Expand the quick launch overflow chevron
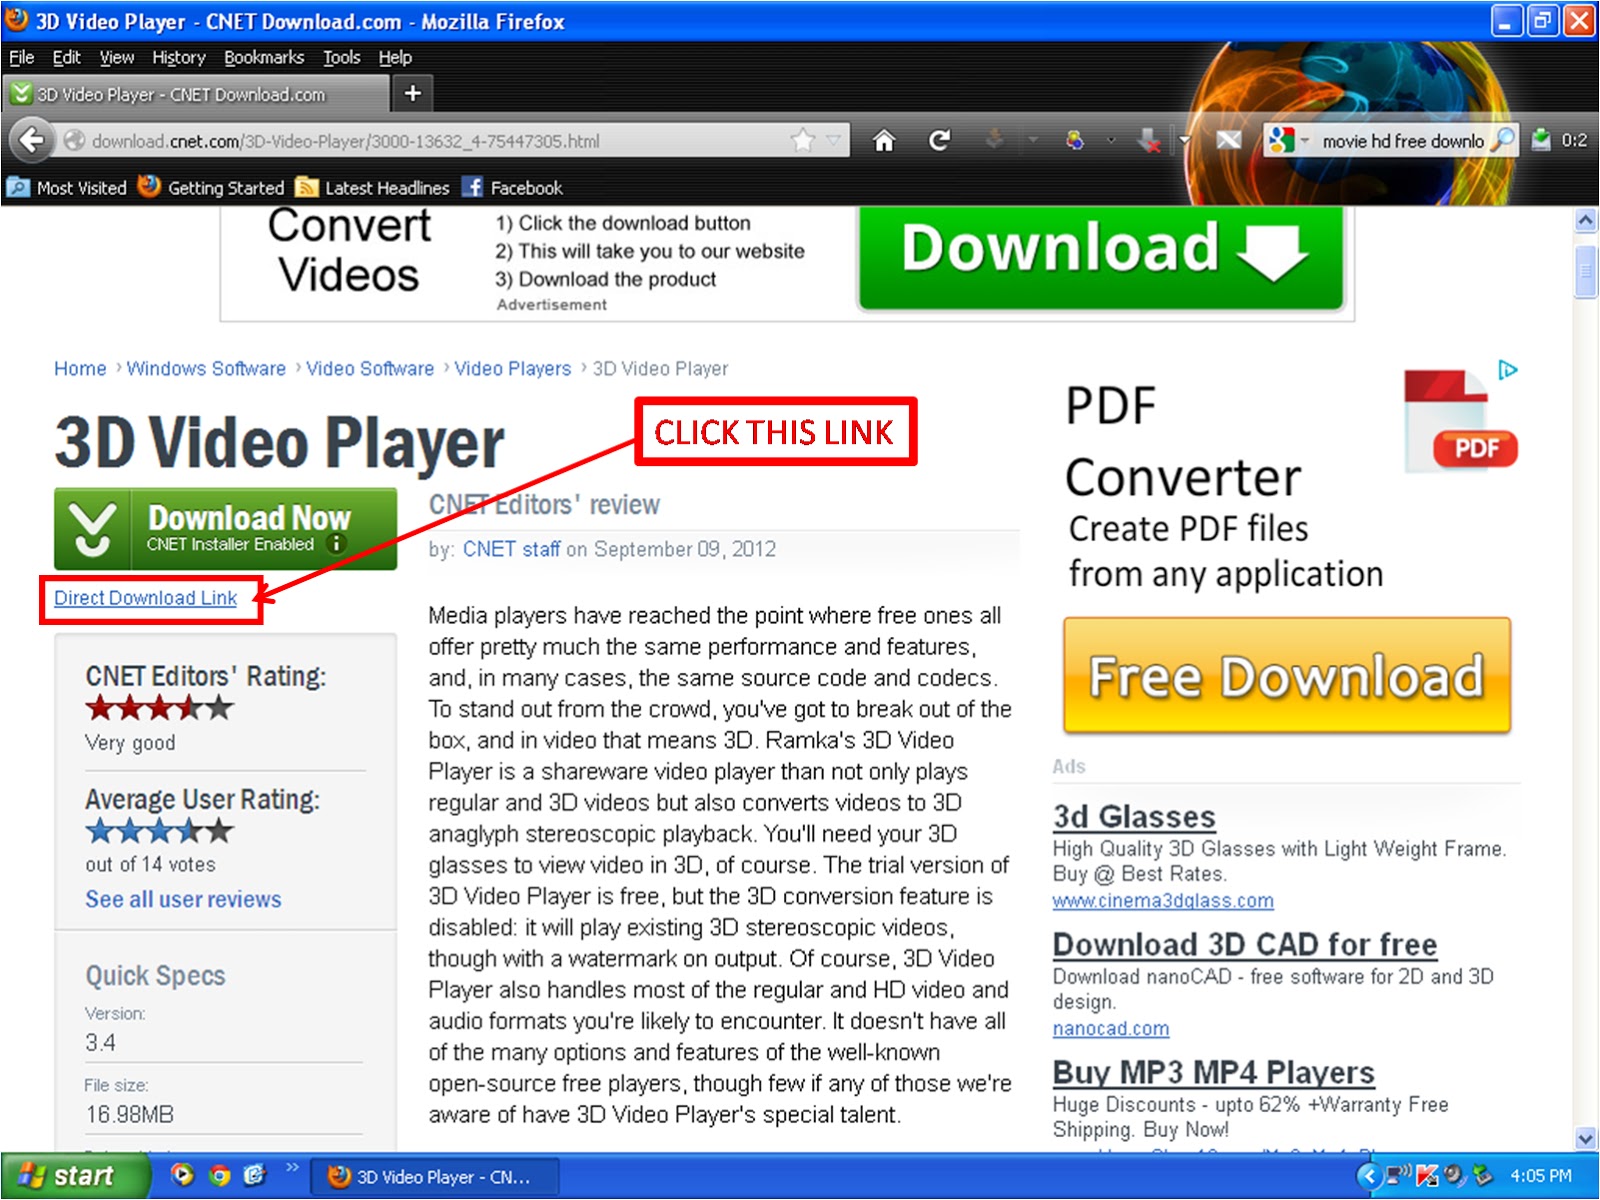 (292, 1167)
